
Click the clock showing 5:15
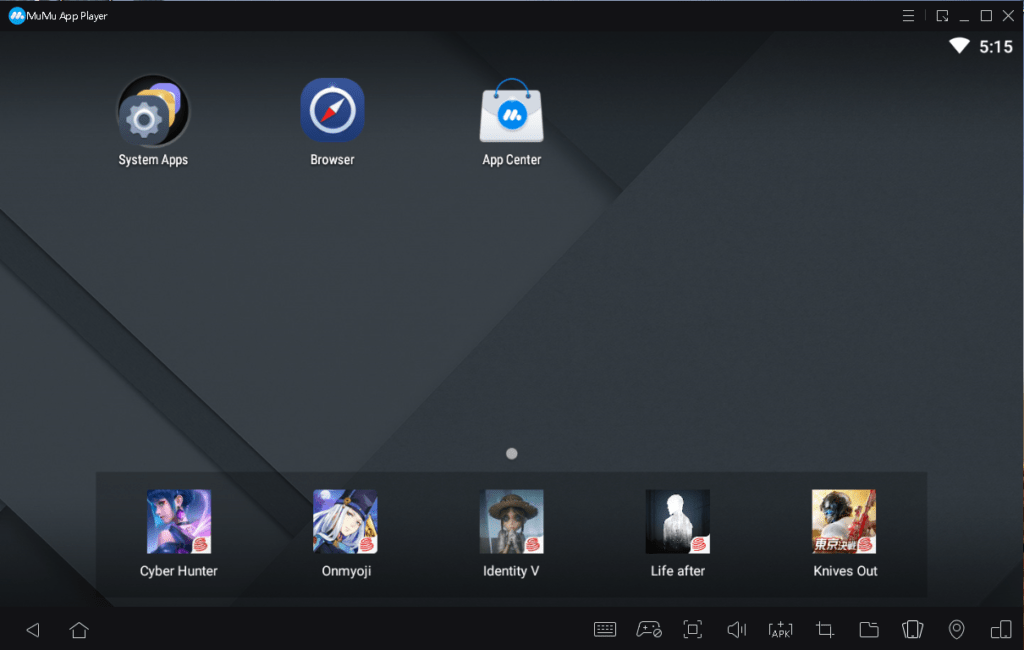tap(996, 46)
